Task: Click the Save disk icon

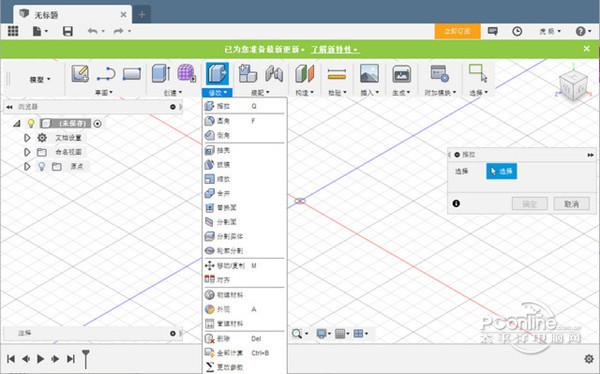Action: (x=68, y=31)
